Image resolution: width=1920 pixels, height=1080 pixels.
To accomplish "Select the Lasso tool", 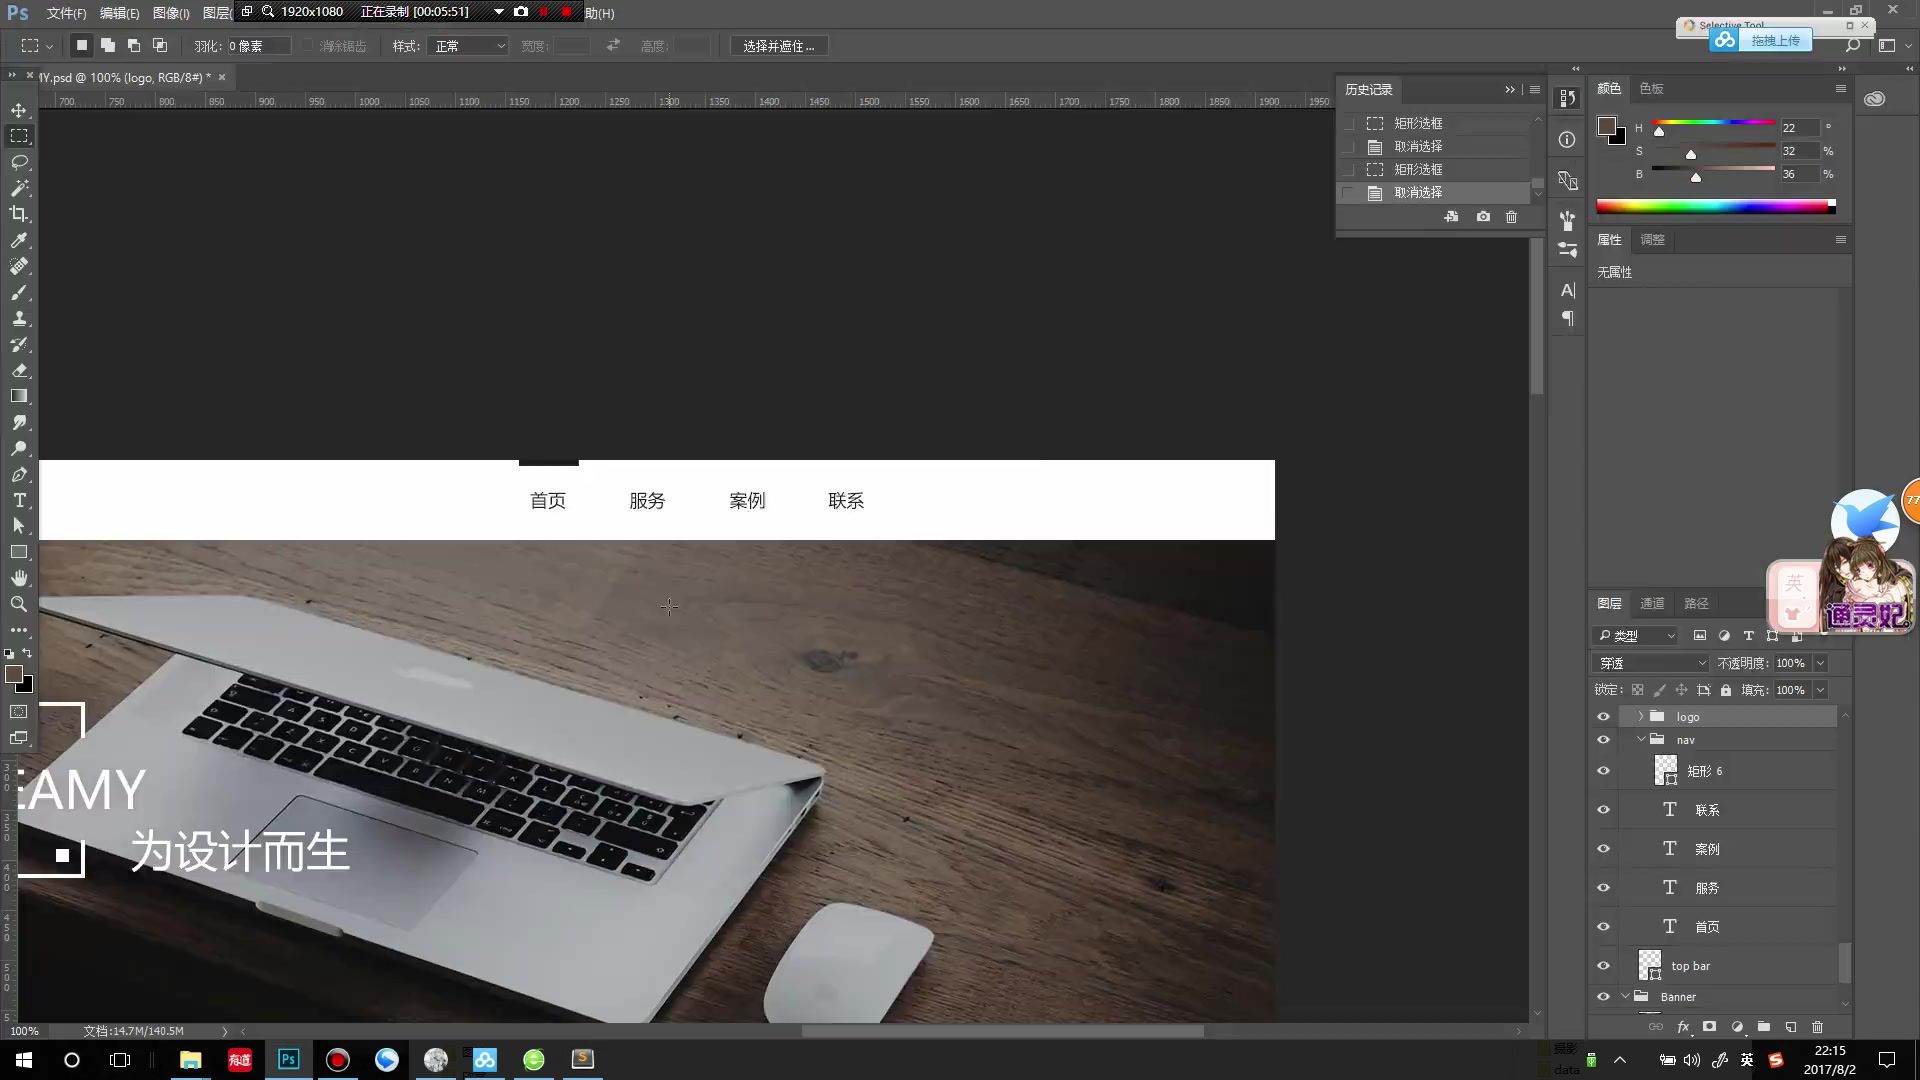I will click(x=19, y=162).
